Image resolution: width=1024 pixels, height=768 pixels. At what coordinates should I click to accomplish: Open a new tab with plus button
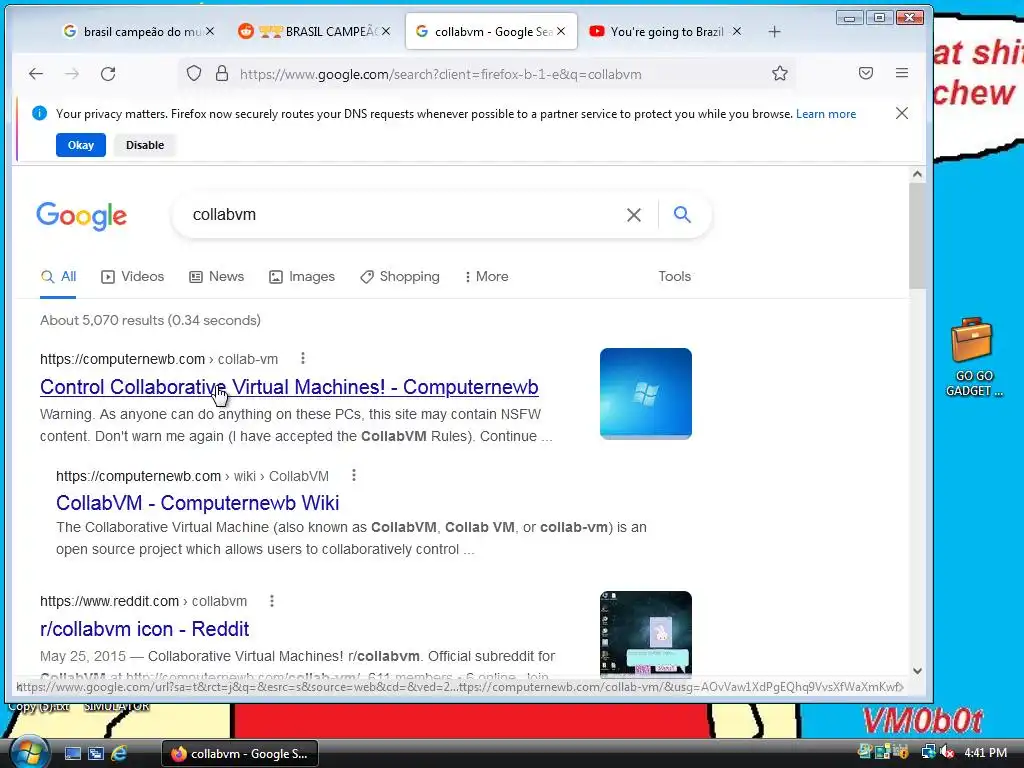(775, 31)
